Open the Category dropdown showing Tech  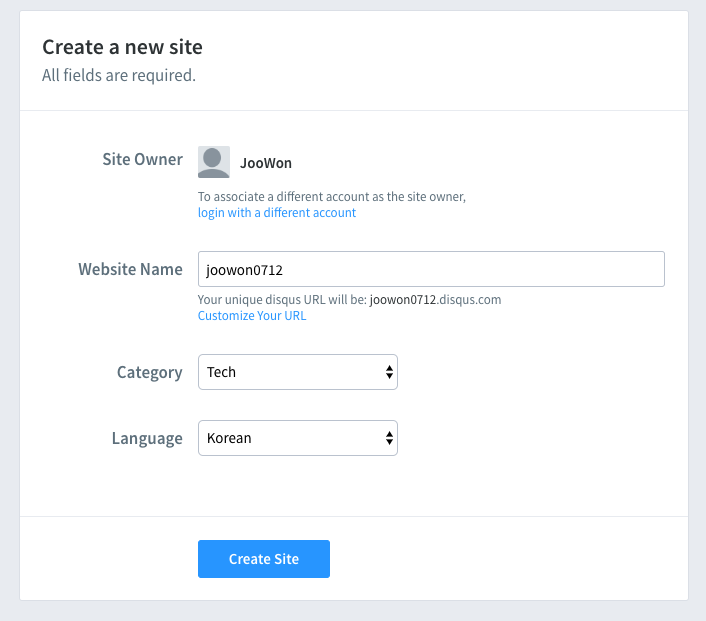pyautogui.click(x=298, y=372)
